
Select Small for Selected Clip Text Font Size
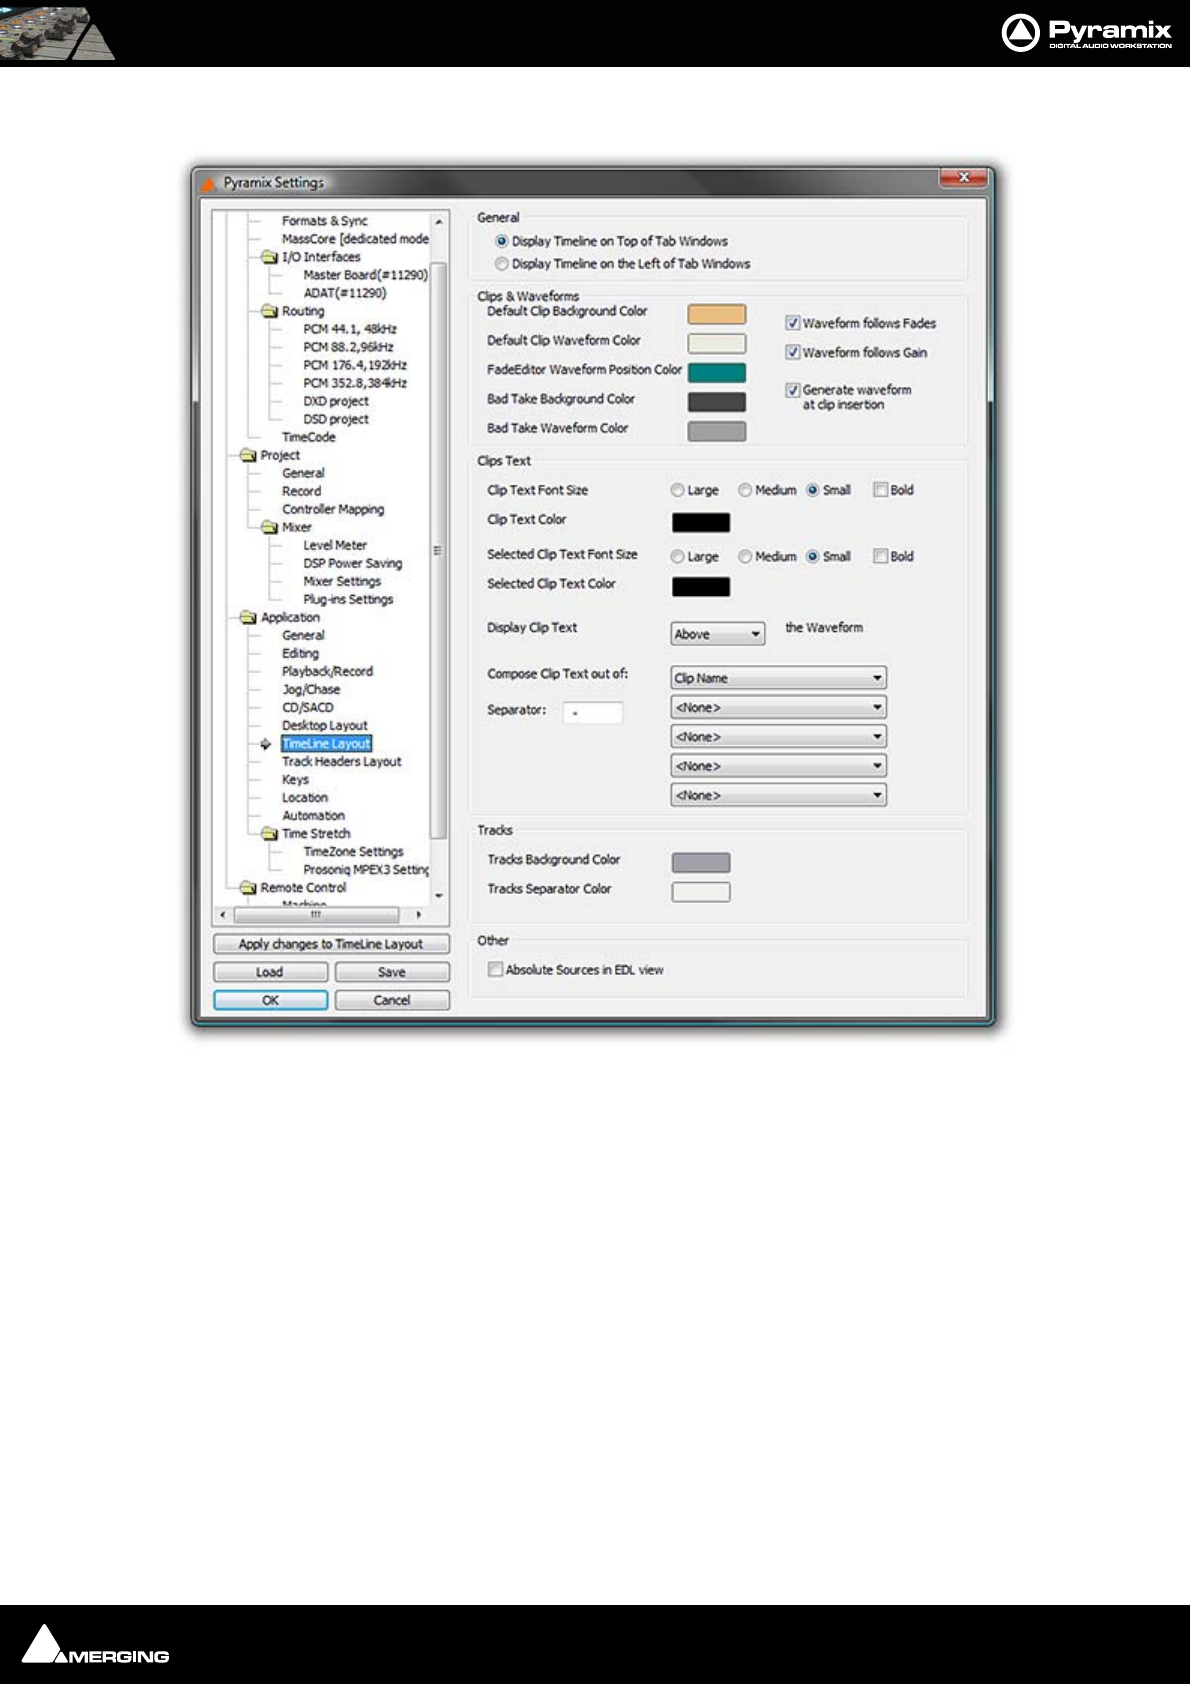(x=813, y=556)
